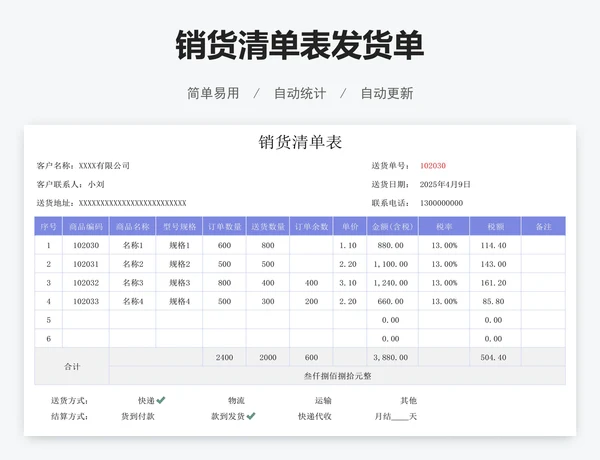Viewport: 600px width, 460px height.
Task: Click the 名称1 product name cell
Action: click(132, 245)
